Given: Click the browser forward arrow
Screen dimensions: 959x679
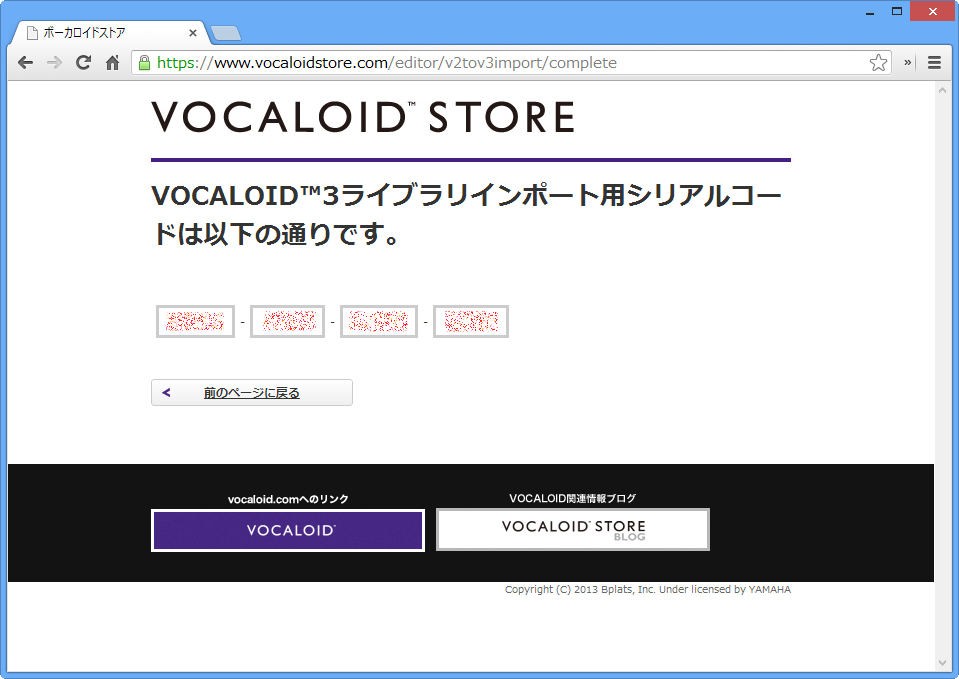Looking at the screenshot, I should point(54,62).
